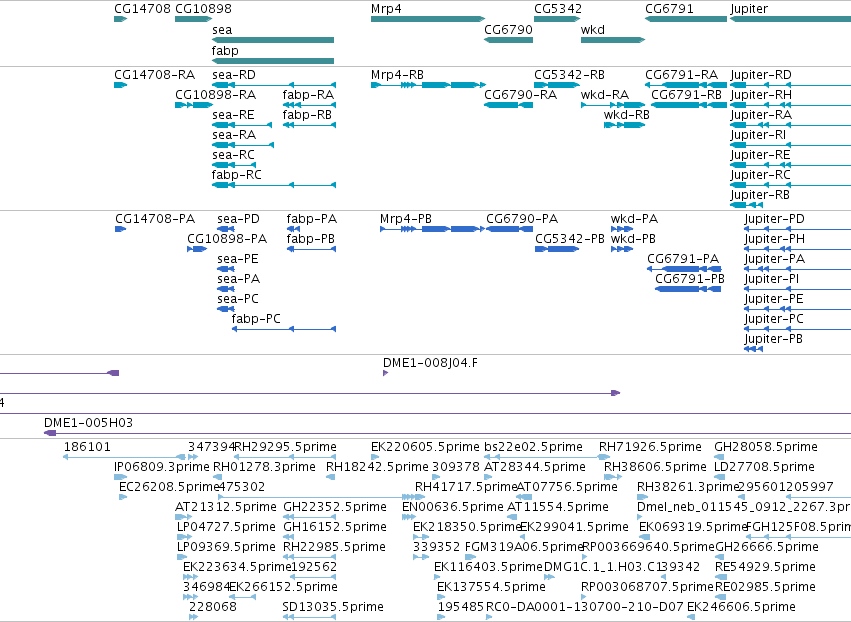The image size is (851, 622).
Task: Select EST EC26208.5prime
Action: pyautogui.click(x=123, y=497)
